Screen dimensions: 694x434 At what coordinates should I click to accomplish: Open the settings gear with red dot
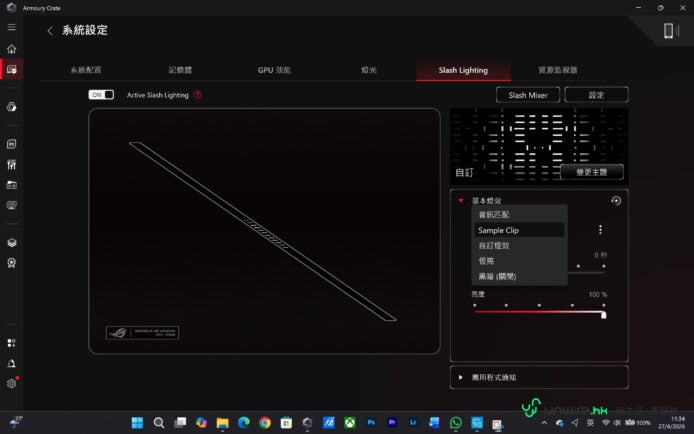click(x=12, y=383)
